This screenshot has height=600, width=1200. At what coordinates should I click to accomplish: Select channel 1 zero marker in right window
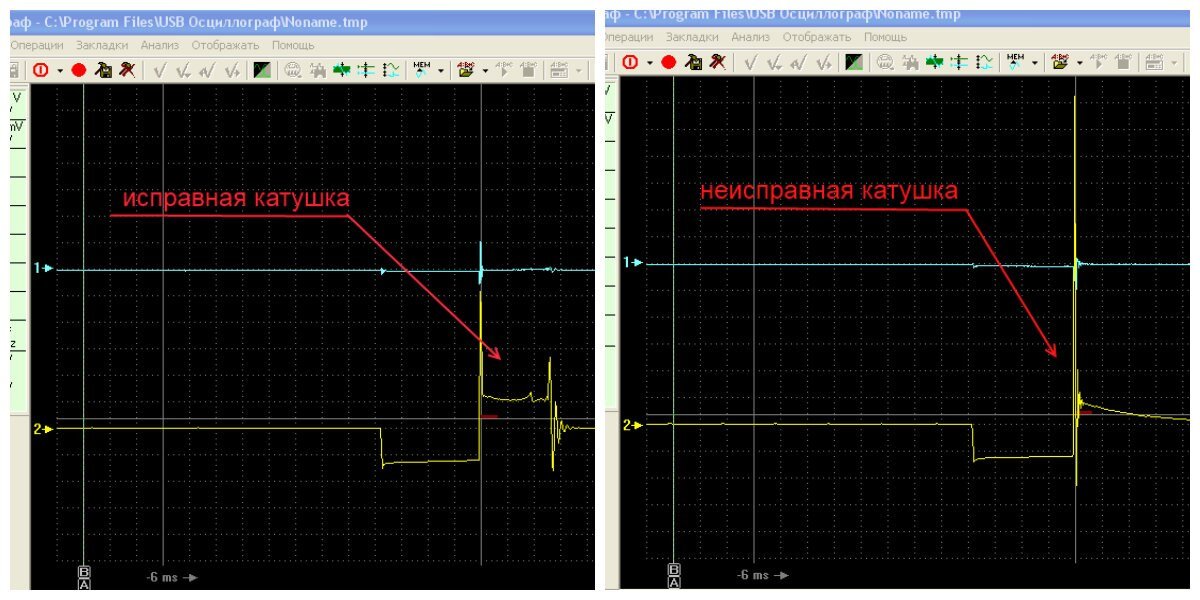click(x=632, y=262)
